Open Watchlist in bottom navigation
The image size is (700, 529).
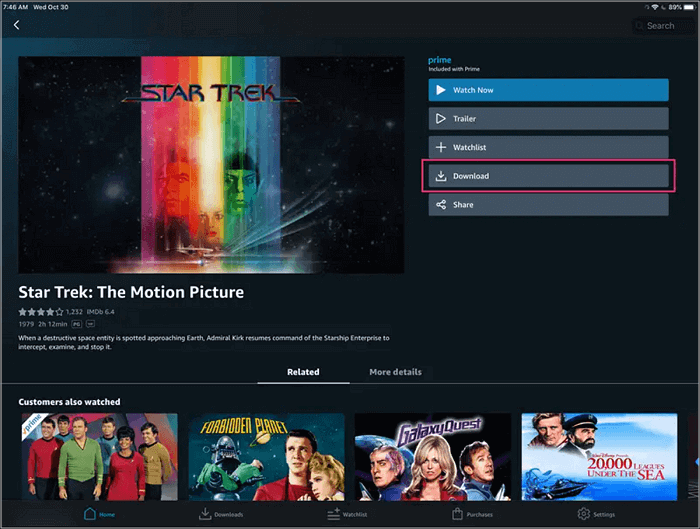pyautogui.click(x=347, y=514)
